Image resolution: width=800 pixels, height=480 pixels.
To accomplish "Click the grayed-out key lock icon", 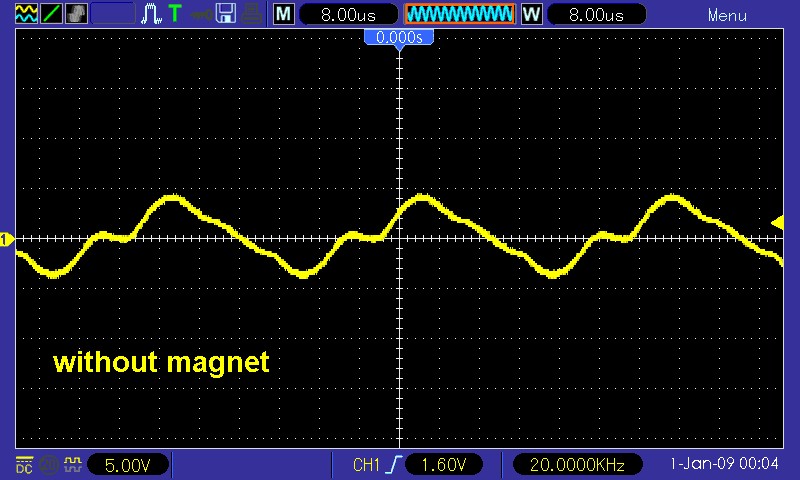I will click(x=202, y=15).
